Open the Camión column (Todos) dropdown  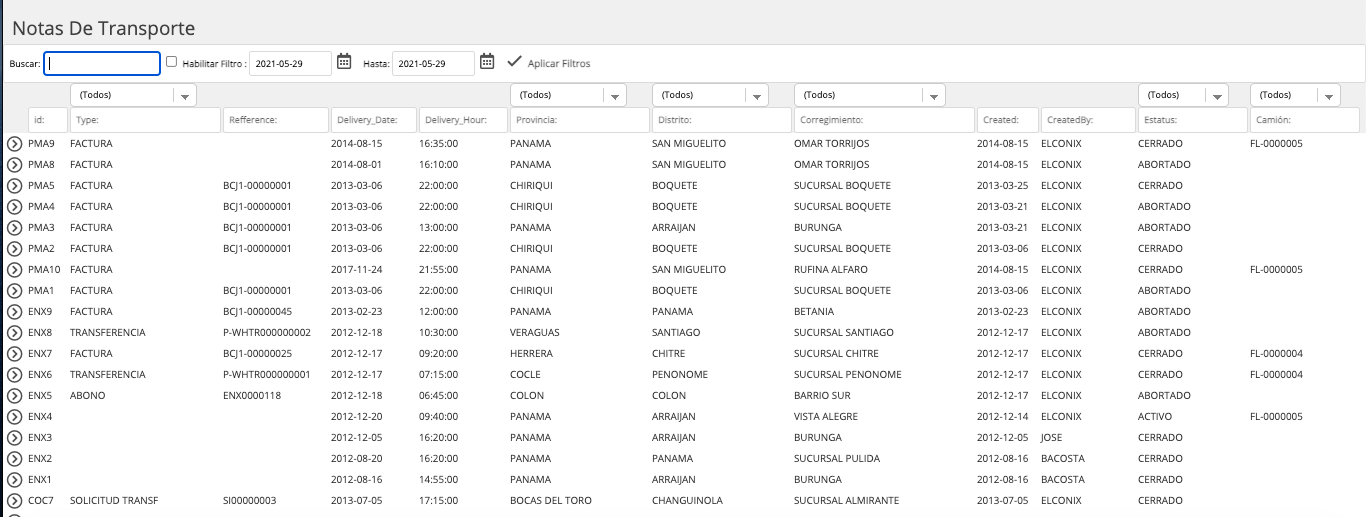(x=1295, y=95)
